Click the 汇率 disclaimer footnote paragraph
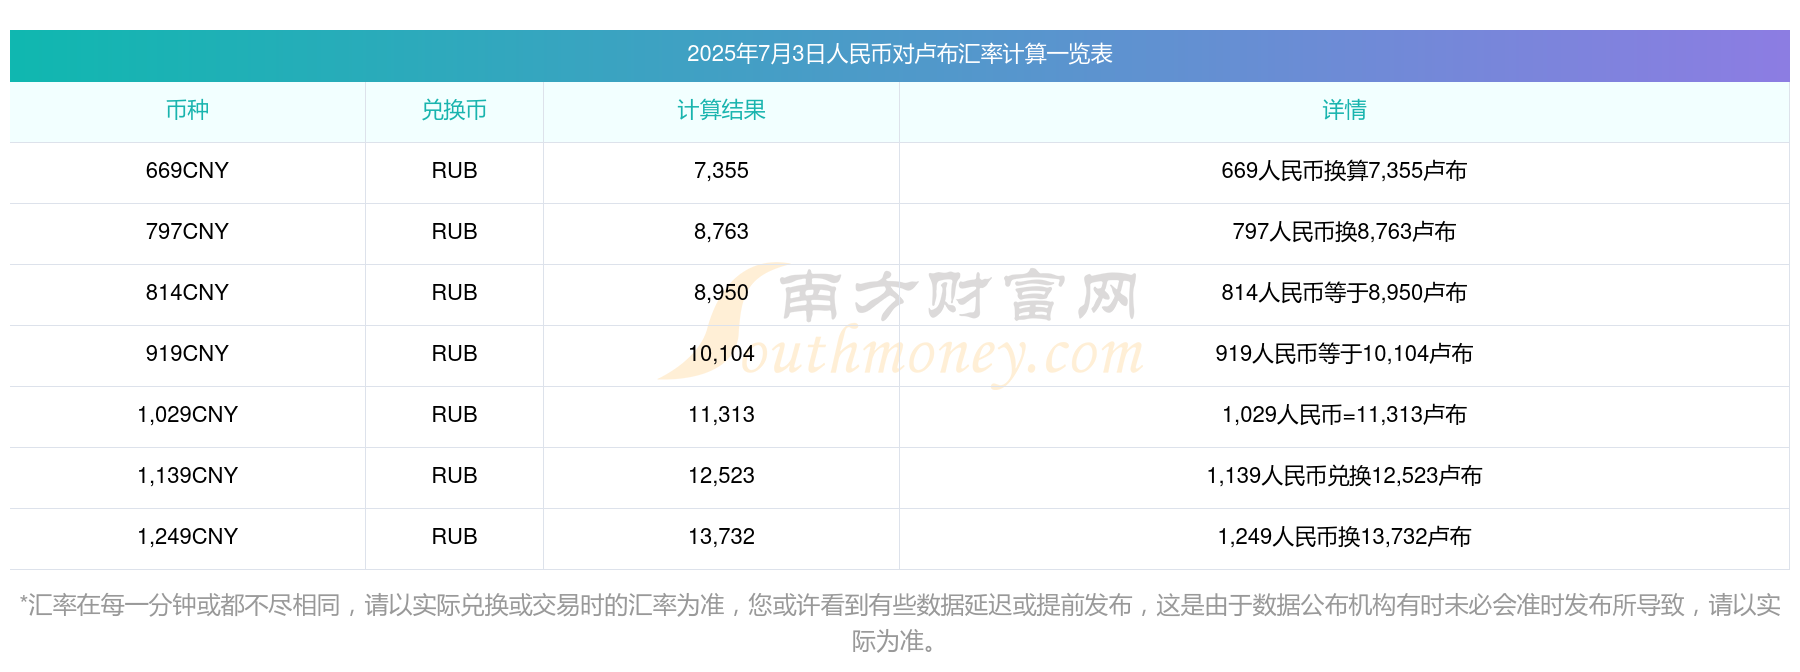 (x=899, y=623)
